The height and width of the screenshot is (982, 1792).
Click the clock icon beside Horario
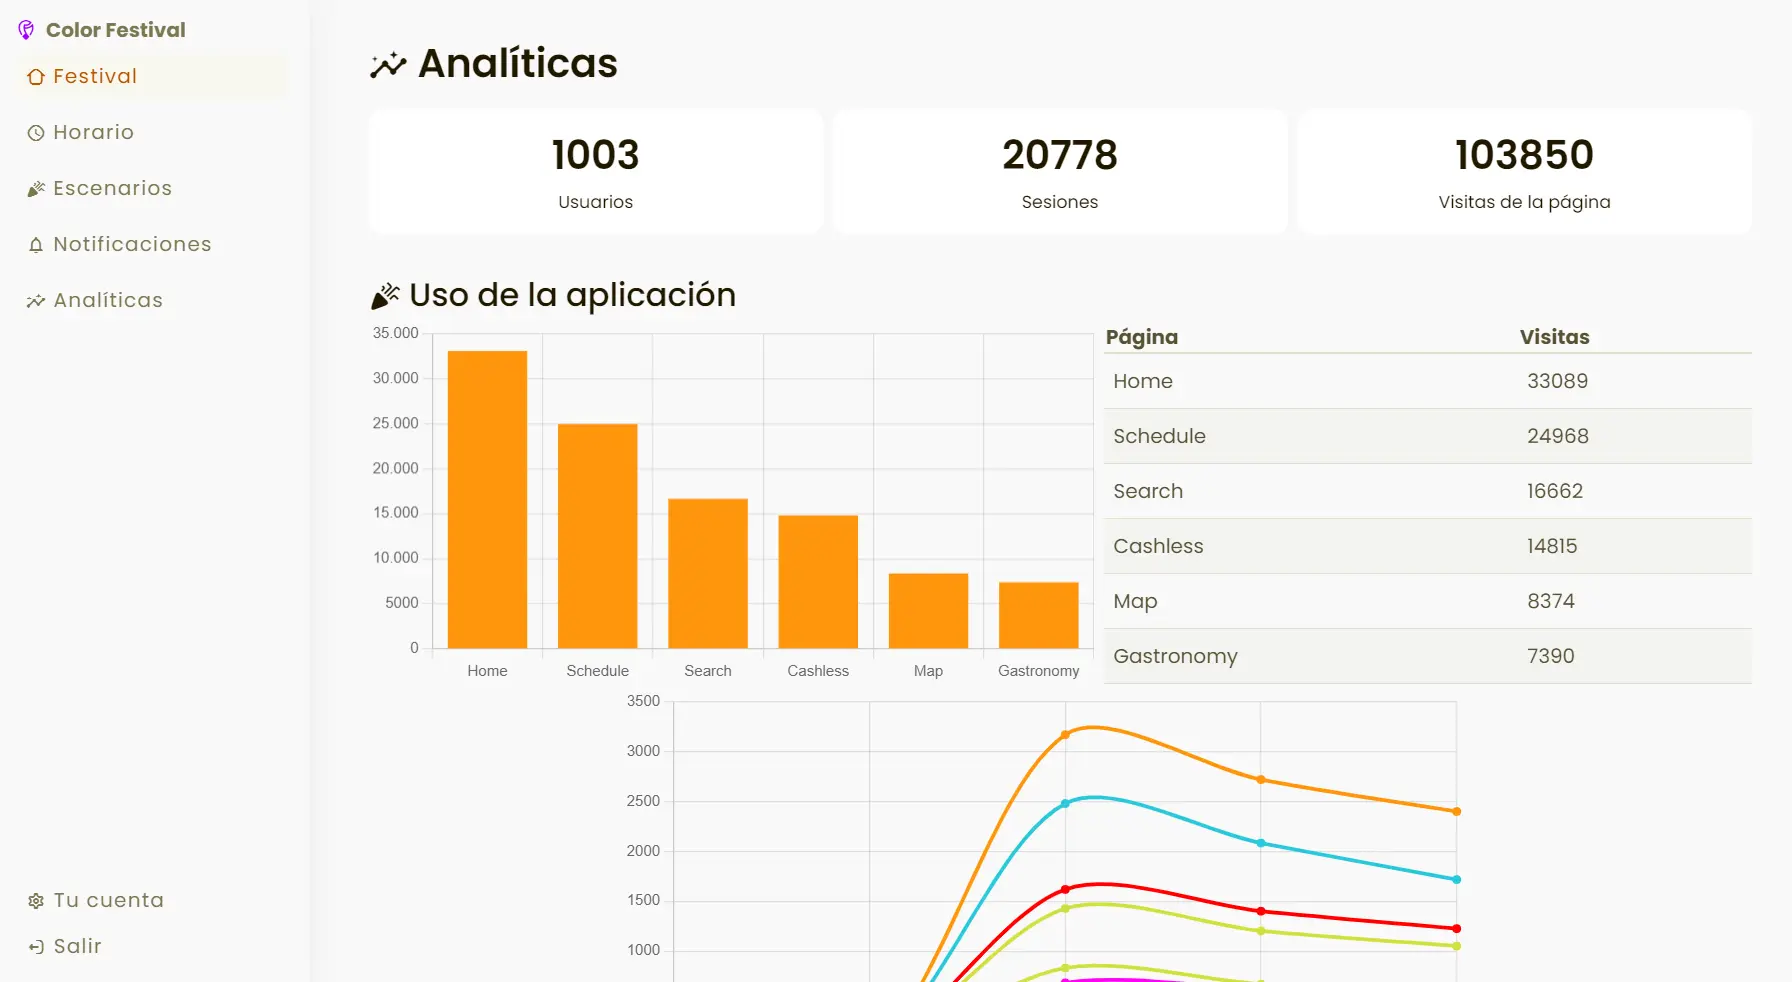36,132
